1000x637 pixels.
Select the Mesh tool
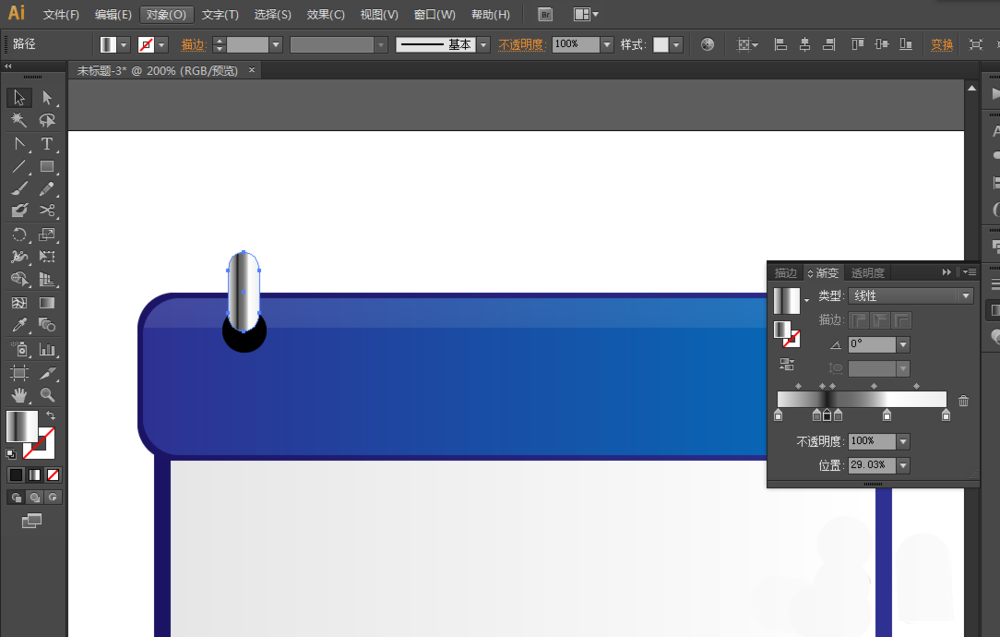click(x=19, y=303)
